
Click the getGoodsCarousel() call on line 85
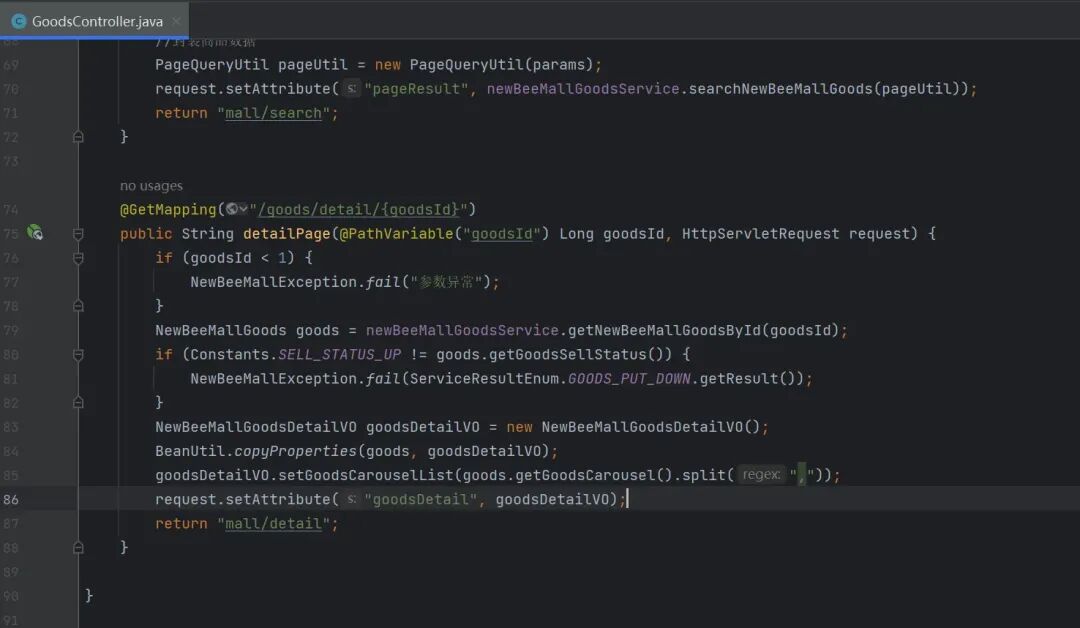click(594, 475)
